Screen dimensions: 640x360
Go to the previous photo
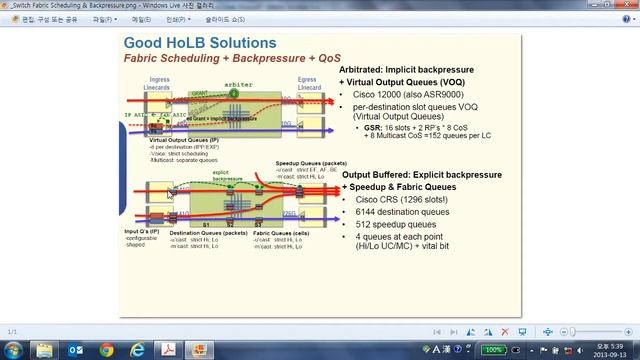(437, 332)
